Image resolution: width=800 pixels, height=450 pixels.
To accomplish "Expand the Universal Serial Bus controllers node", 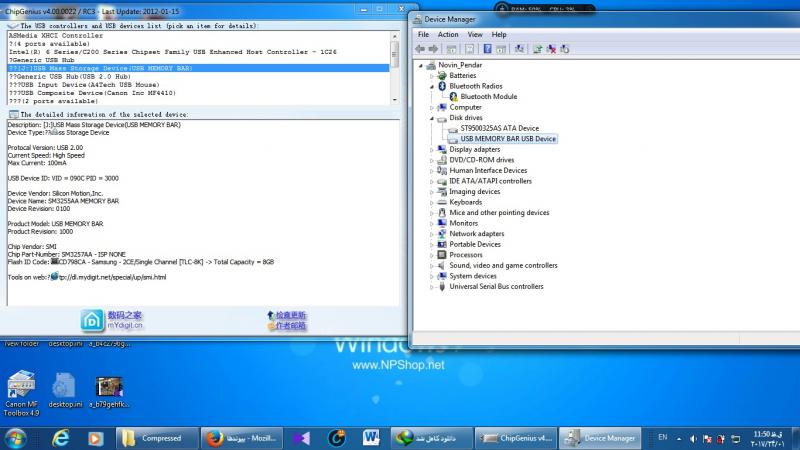I will pos(432,287).
